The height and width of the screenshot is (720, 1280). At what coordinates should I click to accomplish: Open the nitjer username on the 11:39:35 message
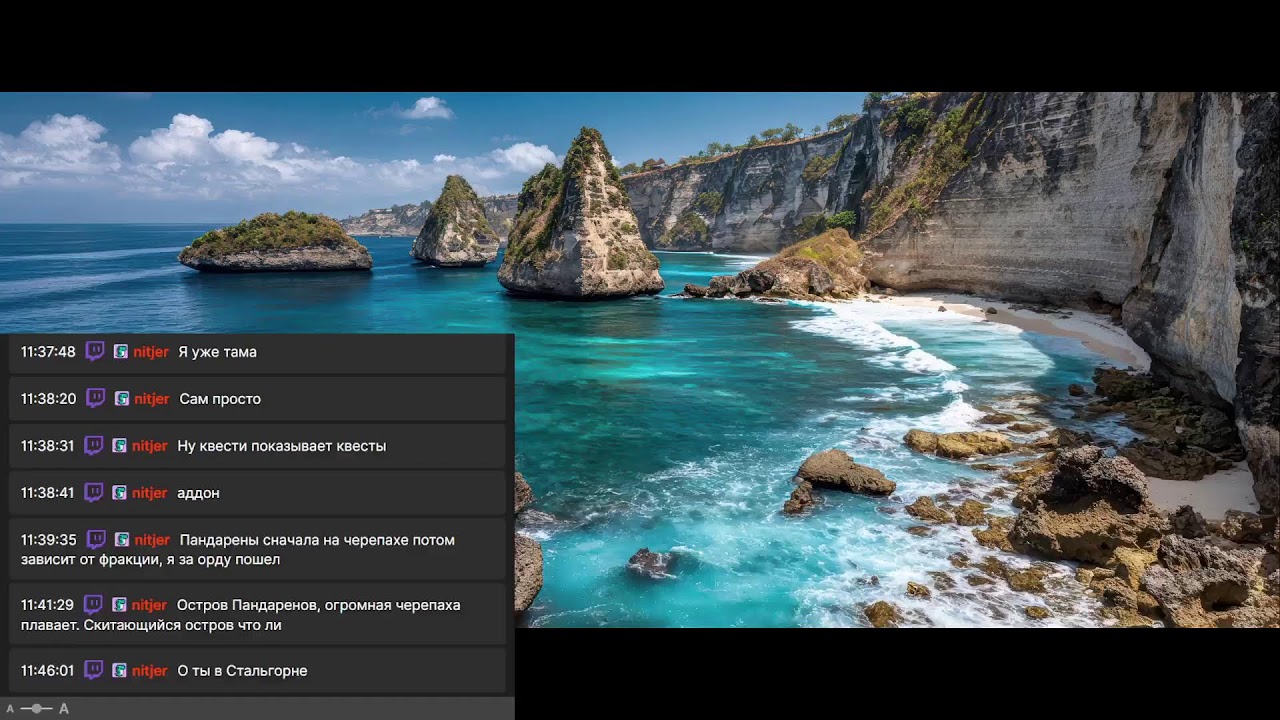(x=152, y=540)
